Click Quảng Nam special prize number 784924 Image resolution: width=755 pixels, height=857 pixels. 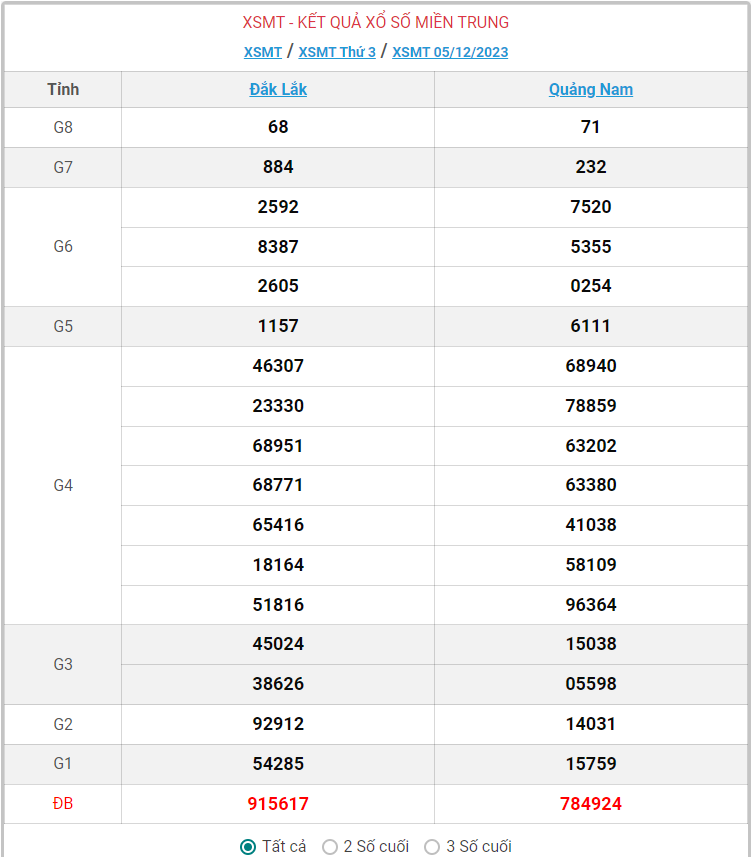[x=590, y=804]
